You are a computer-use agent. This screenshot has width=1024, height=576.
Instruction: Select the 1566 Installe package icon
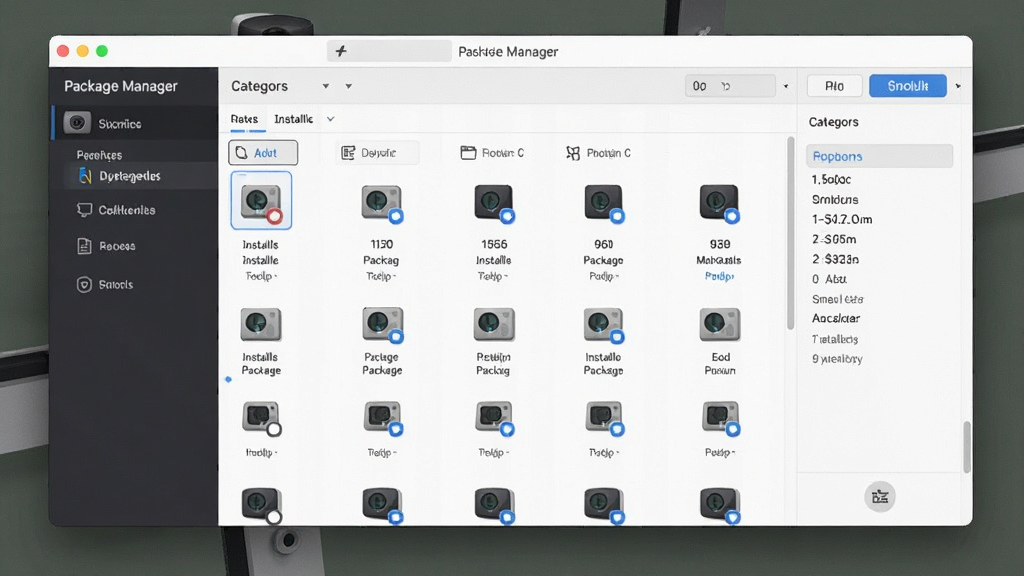[493, 202]
